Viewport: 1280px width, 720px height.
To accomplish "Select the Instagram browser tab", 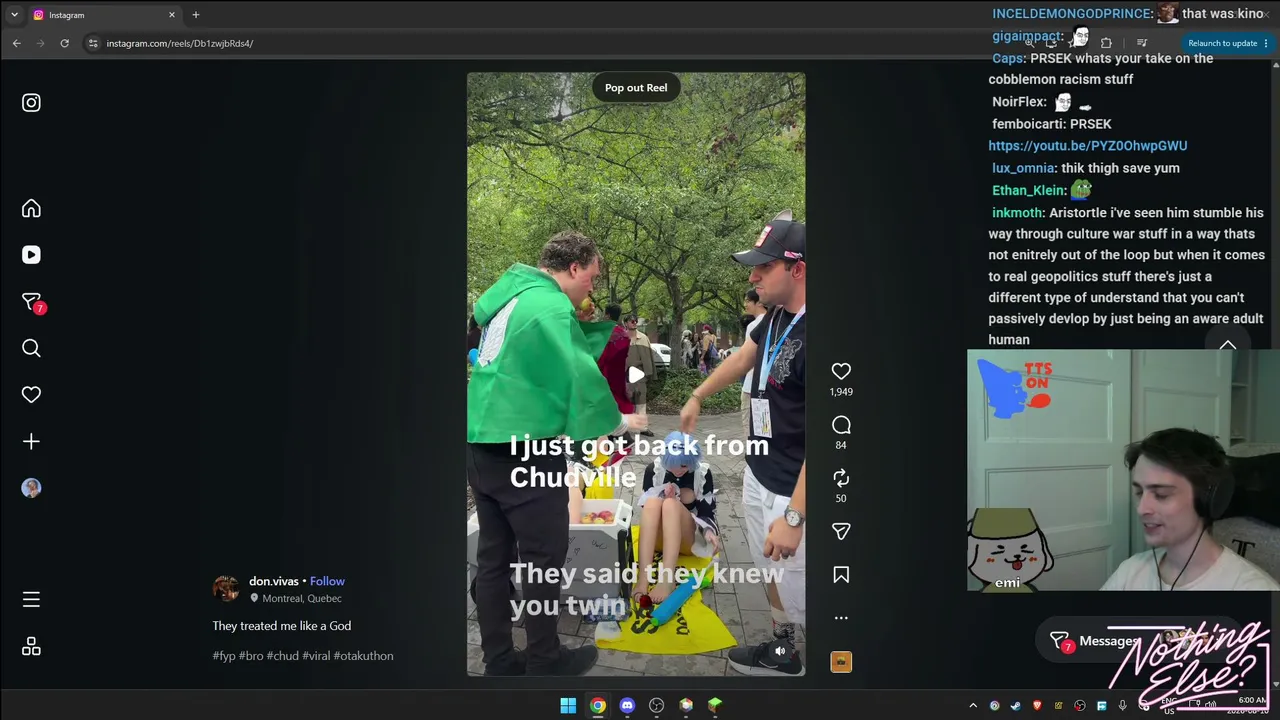I will [x=105, y=15].
